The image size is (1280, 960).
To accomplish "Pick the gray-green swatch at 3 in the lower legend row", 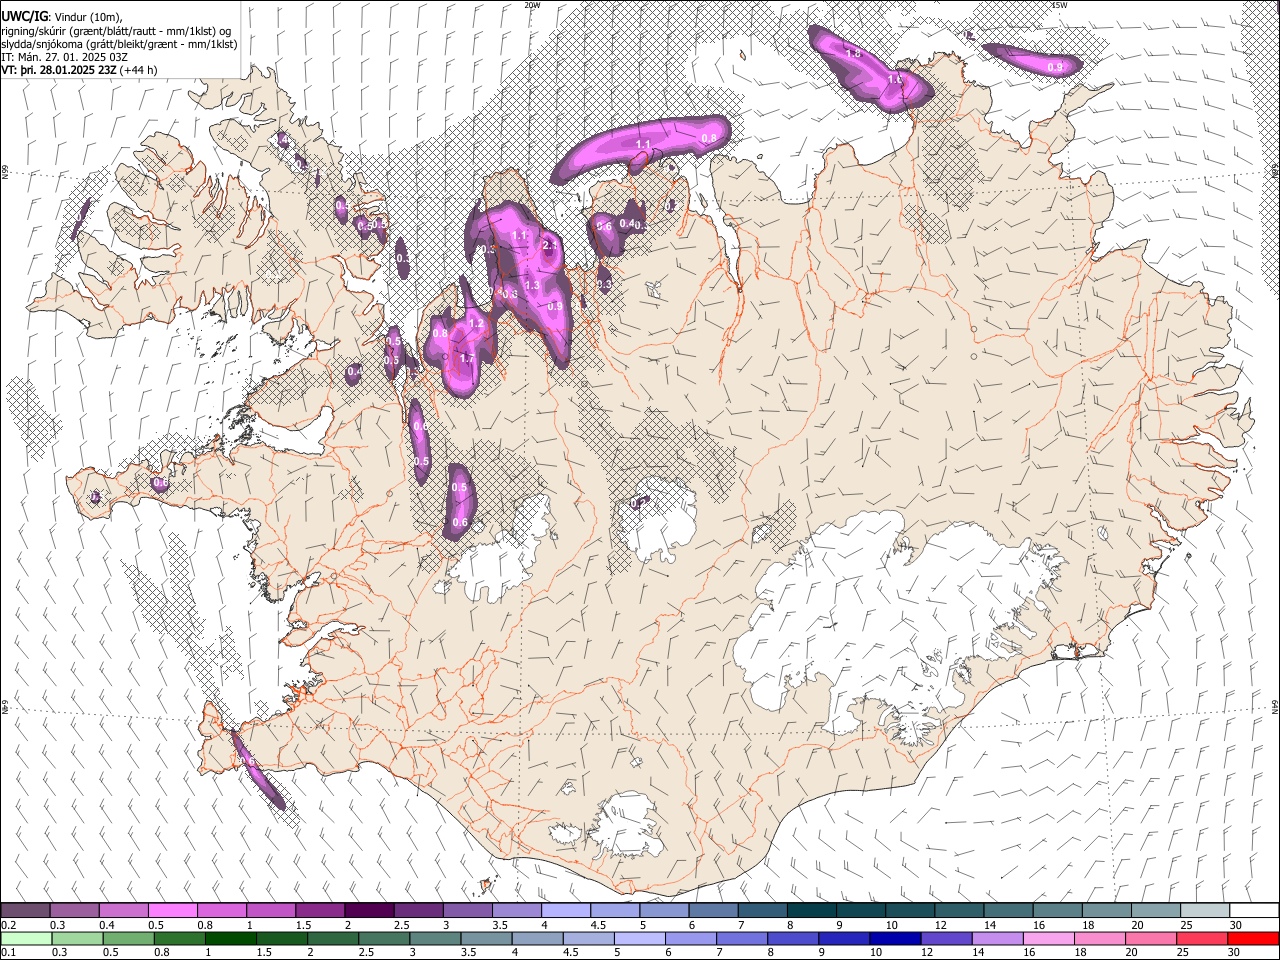I will tap(435, 938).
